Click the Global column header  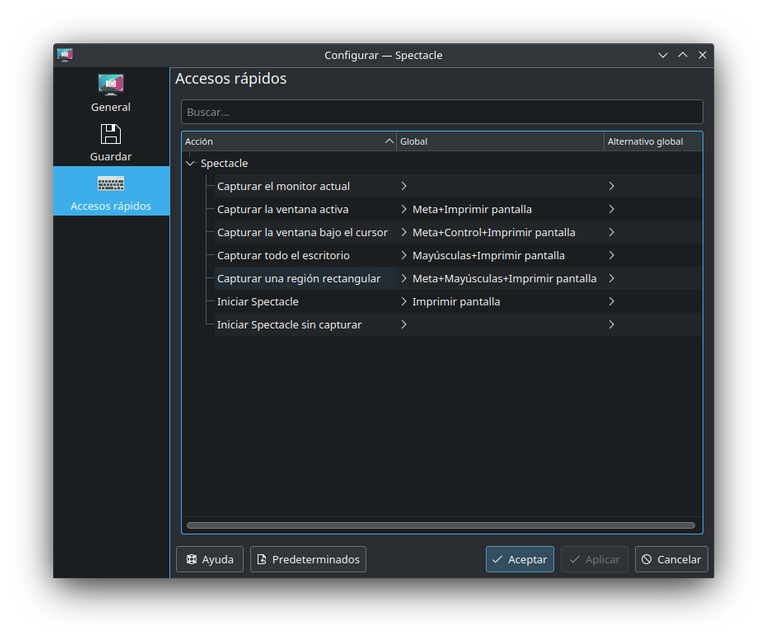click(x=500, y=142)
